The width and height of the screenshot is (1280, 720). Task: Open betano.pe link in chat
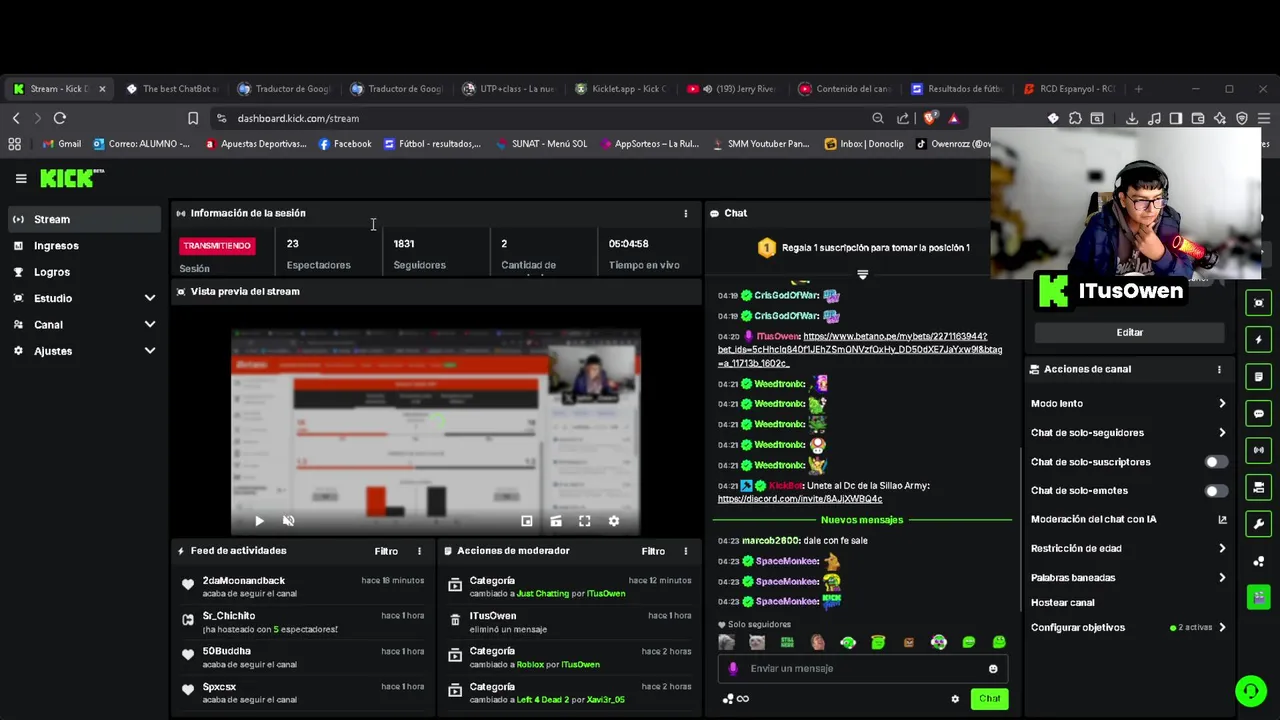coord(860,350)
